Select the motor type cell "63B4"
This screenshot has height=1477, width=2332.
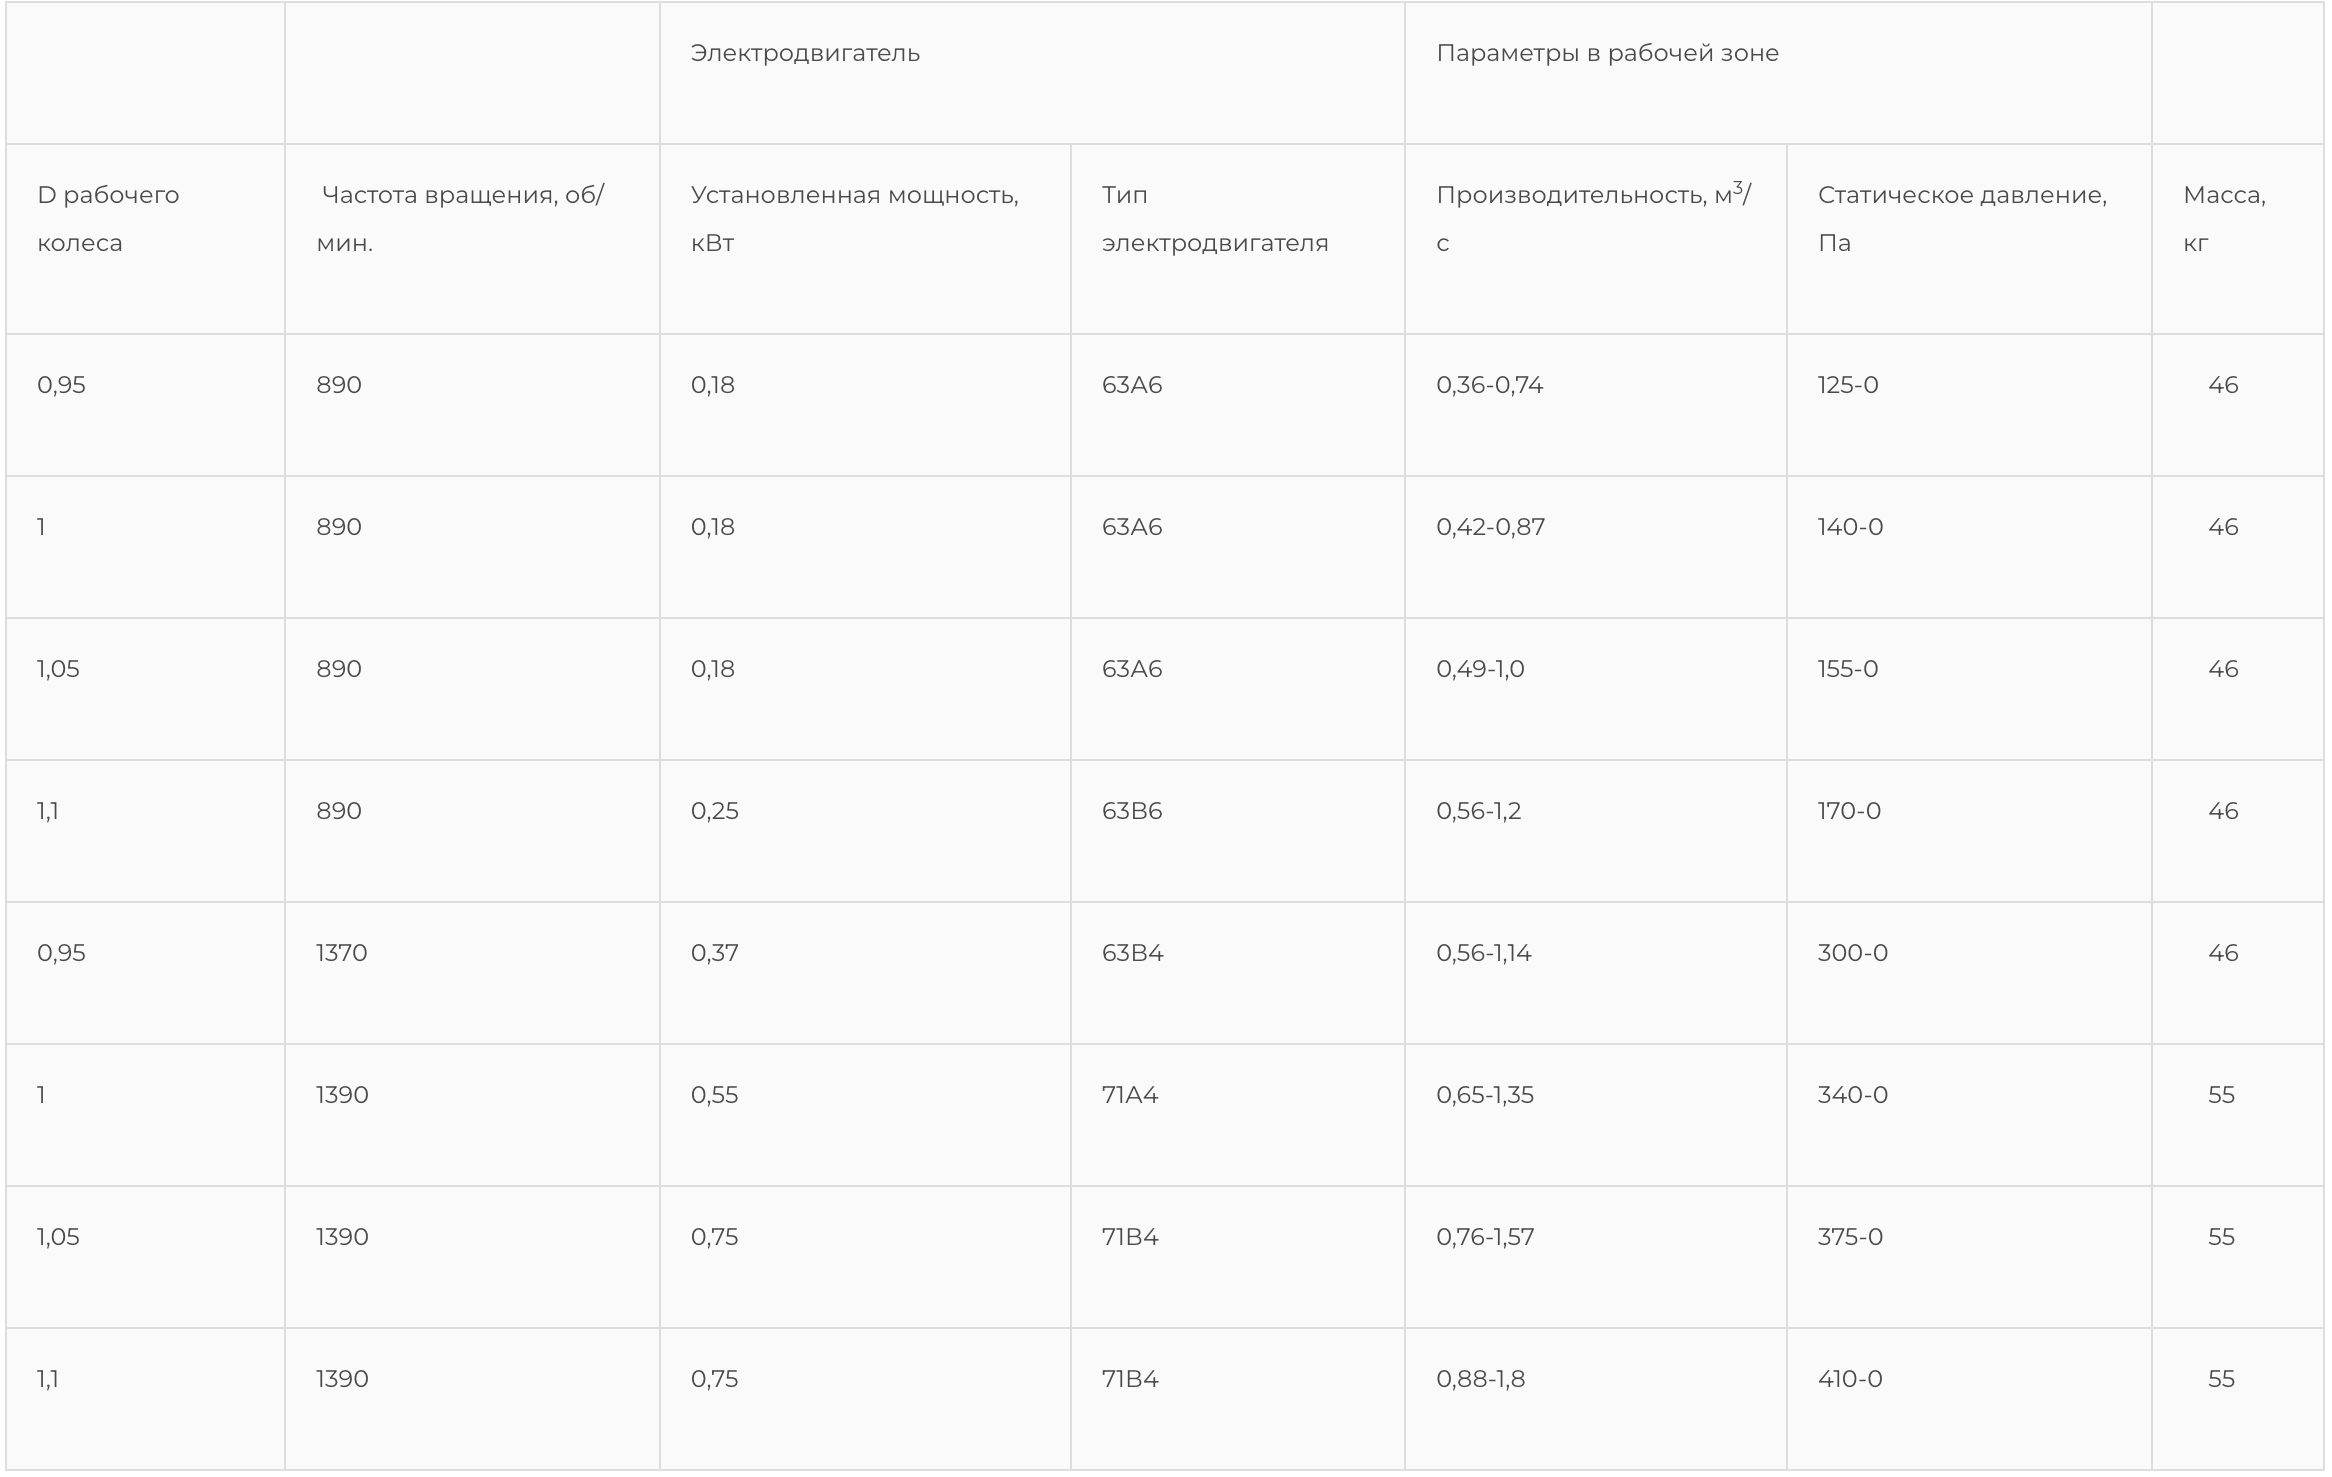click(1132, 953)
